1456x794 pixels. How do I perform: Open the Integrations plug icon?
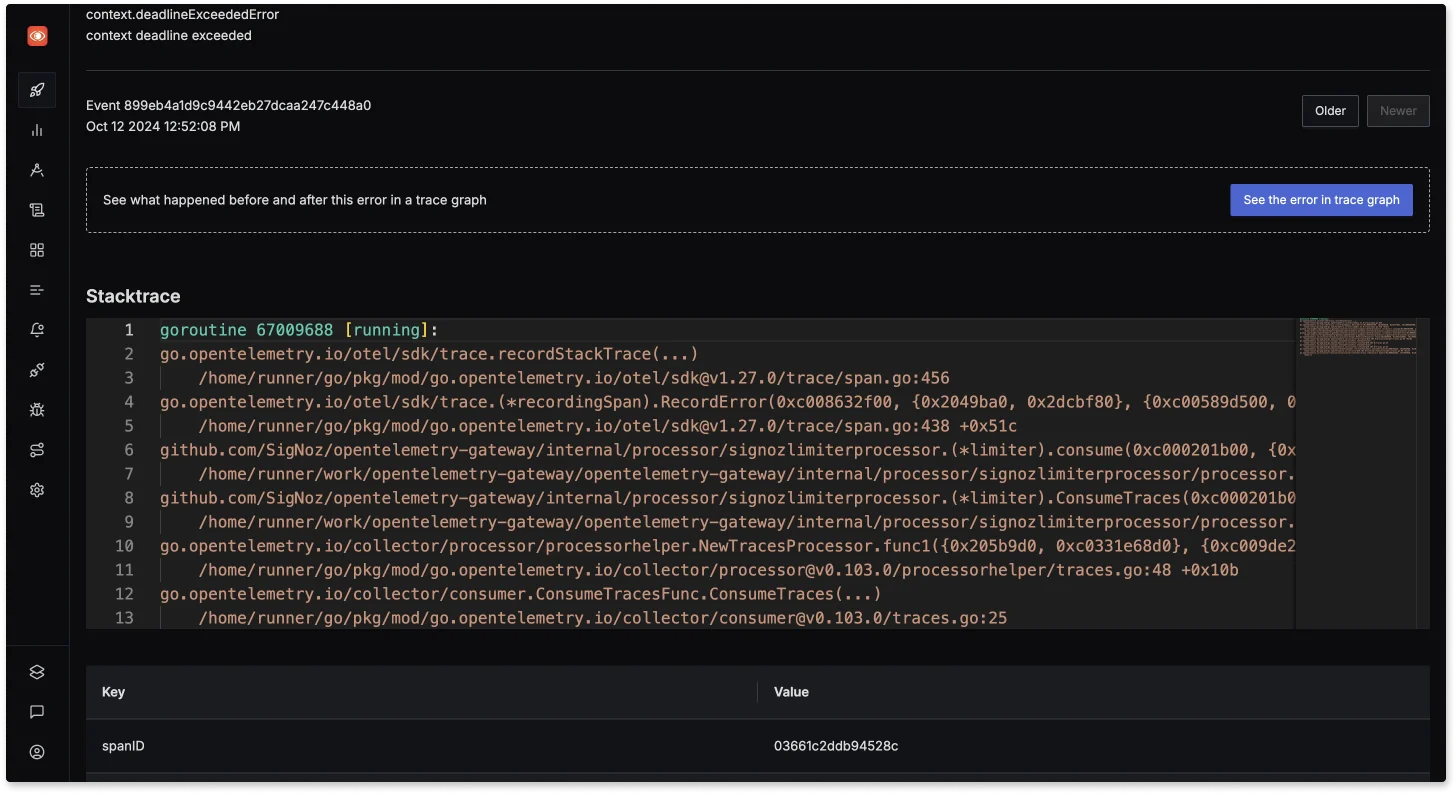[x=37, y=370]
